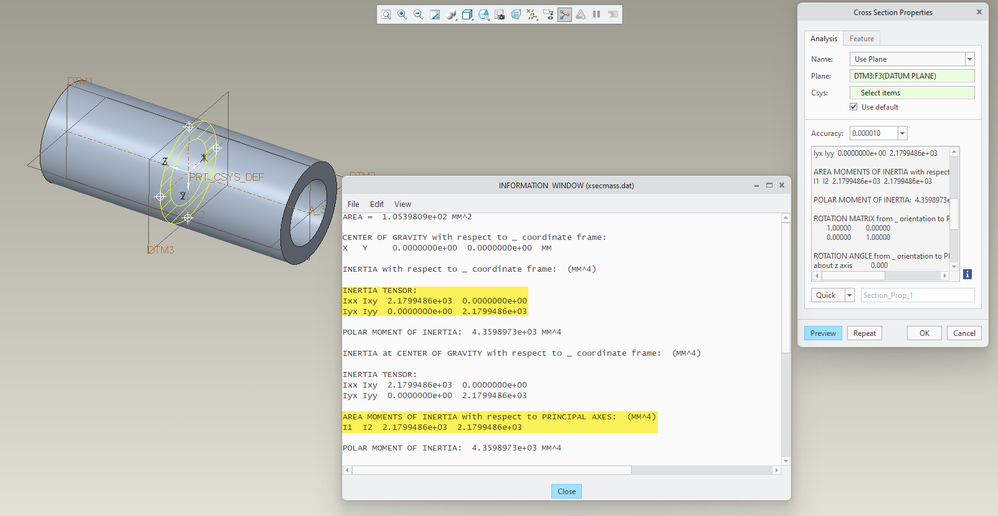The image size is (998, 516).
Task: Click the Zoom Out magnifier icon
Action: click(418, 14)
